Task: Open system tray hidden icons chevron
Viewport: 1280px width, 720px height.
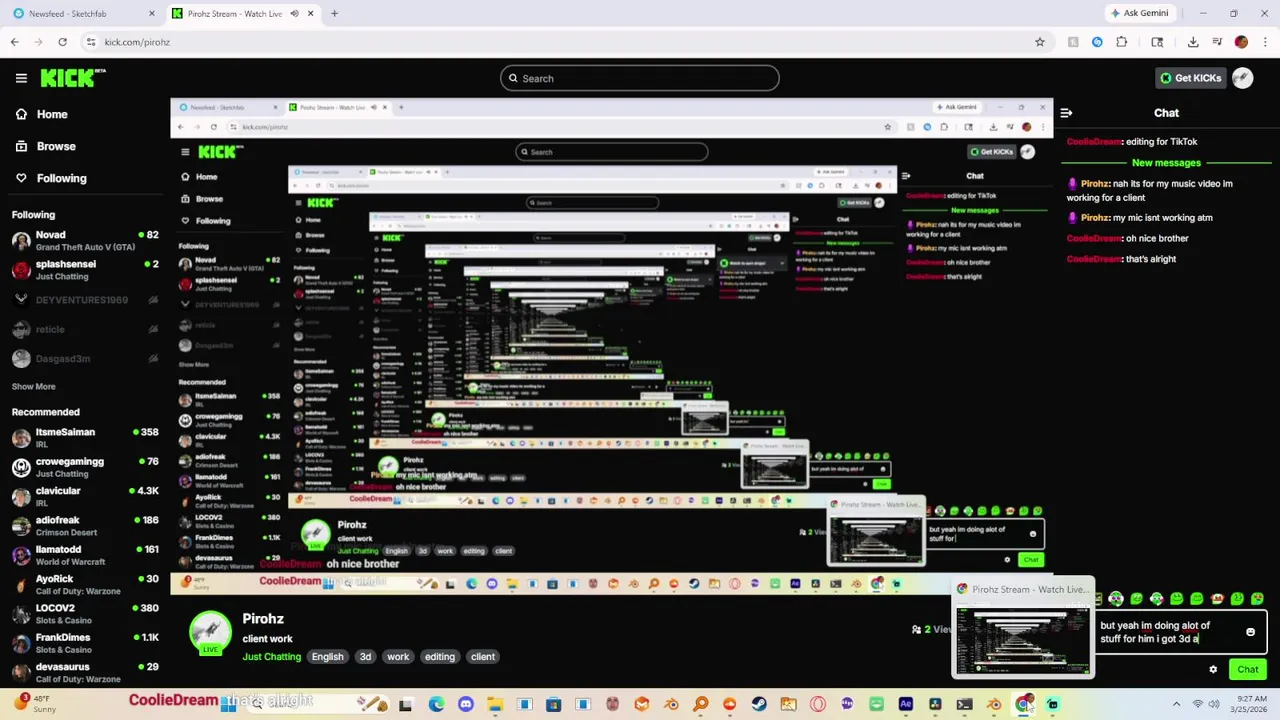Action: click(x=1176, y=704)
